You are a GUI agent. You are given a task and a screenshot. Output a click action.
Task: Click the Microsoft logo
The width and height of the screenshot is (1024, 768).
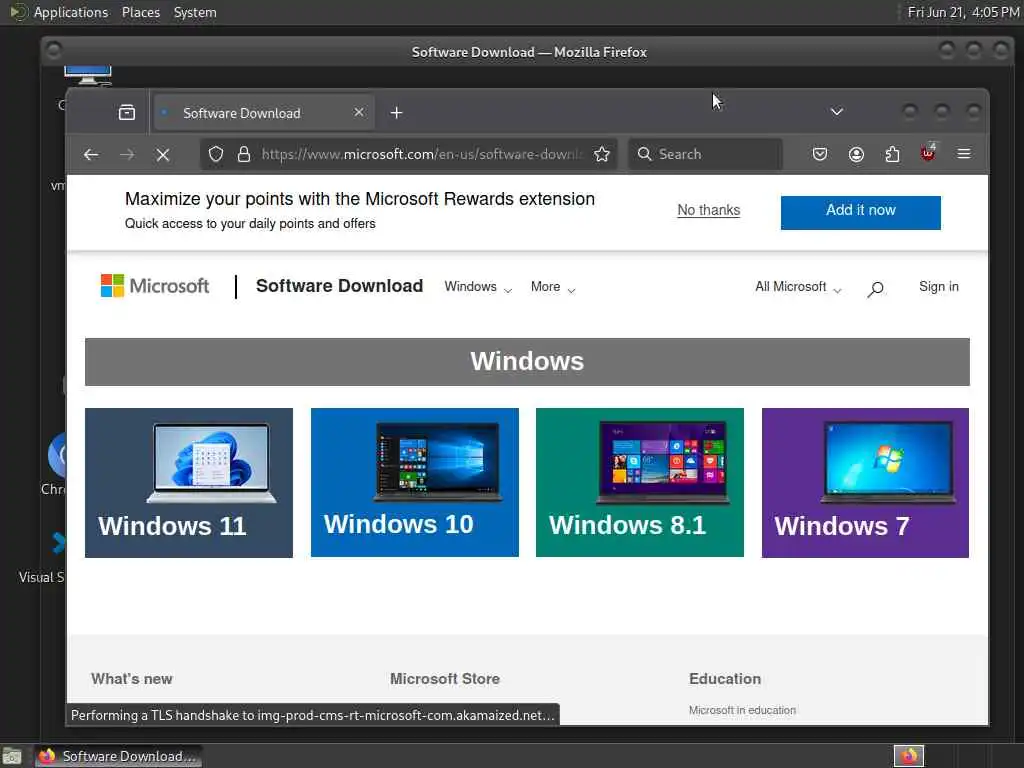[x=155, y=286]
